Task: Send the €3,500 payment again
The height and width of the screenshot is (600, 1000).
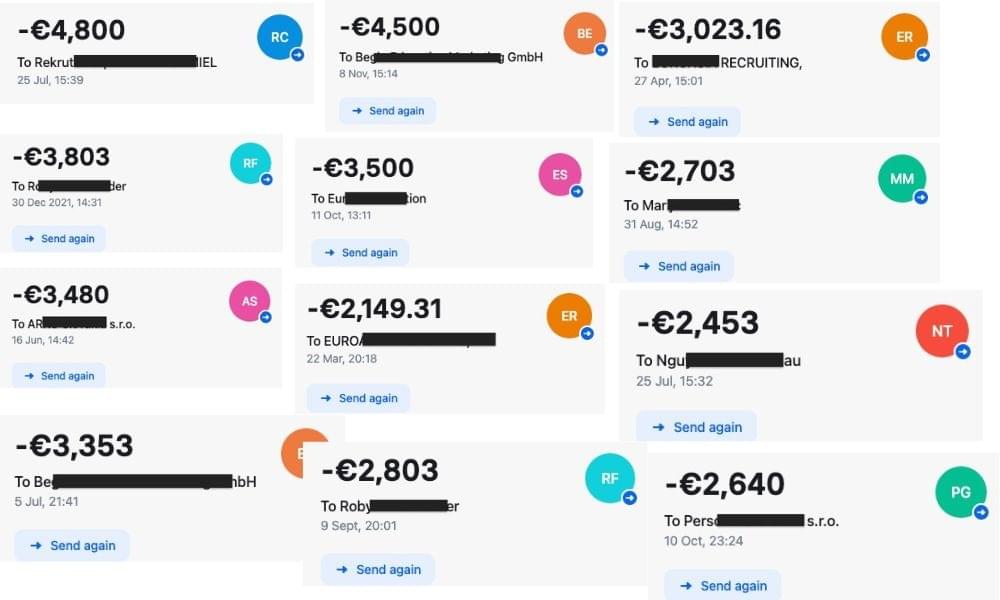Action: [360, 252]
